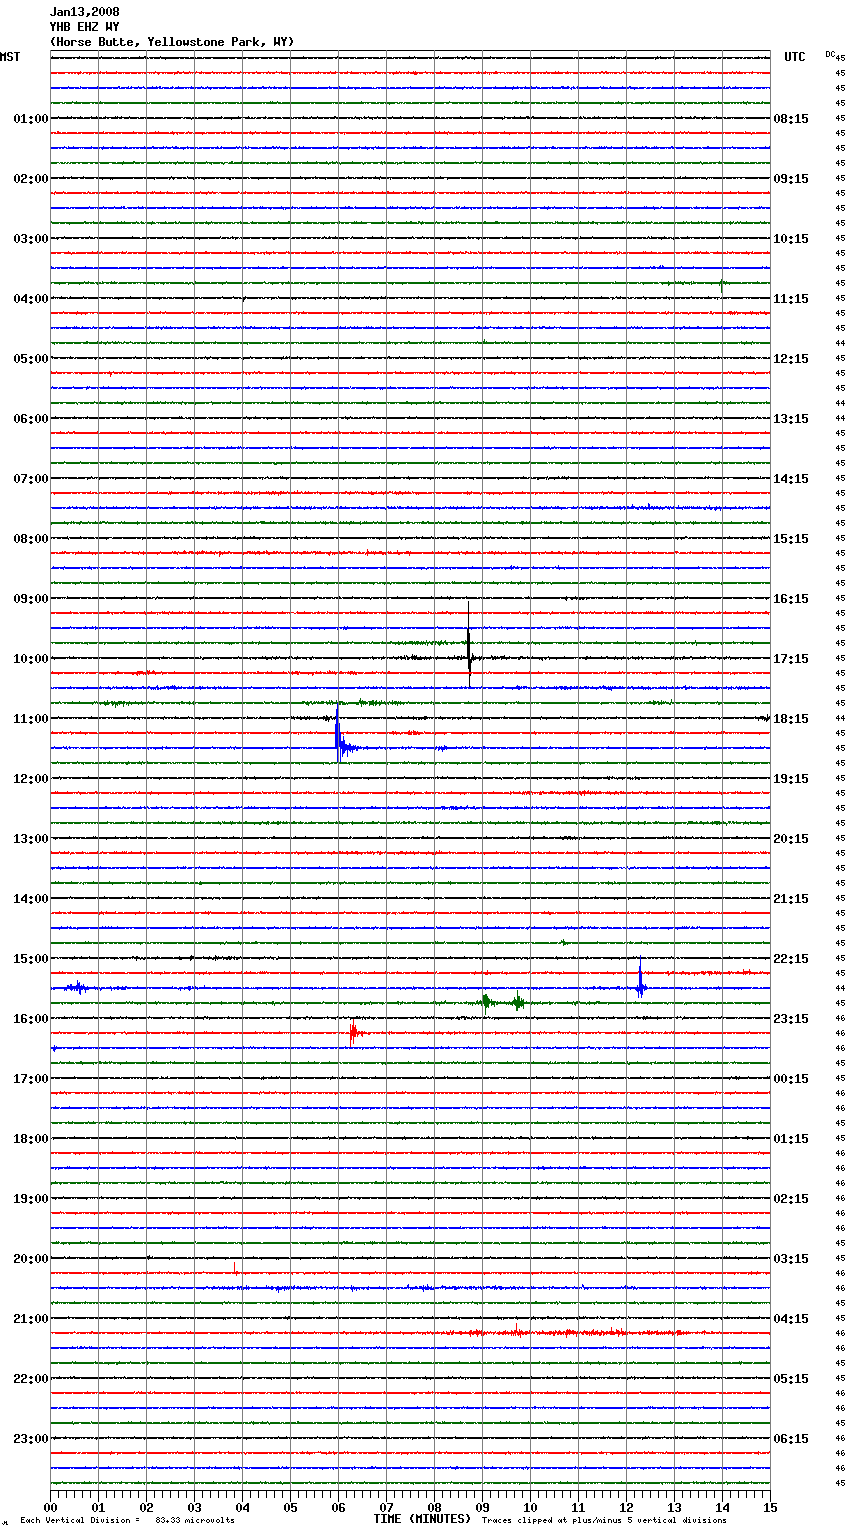Click the 09 minute tick label
850x1534 pixels.
point(482,1507)
